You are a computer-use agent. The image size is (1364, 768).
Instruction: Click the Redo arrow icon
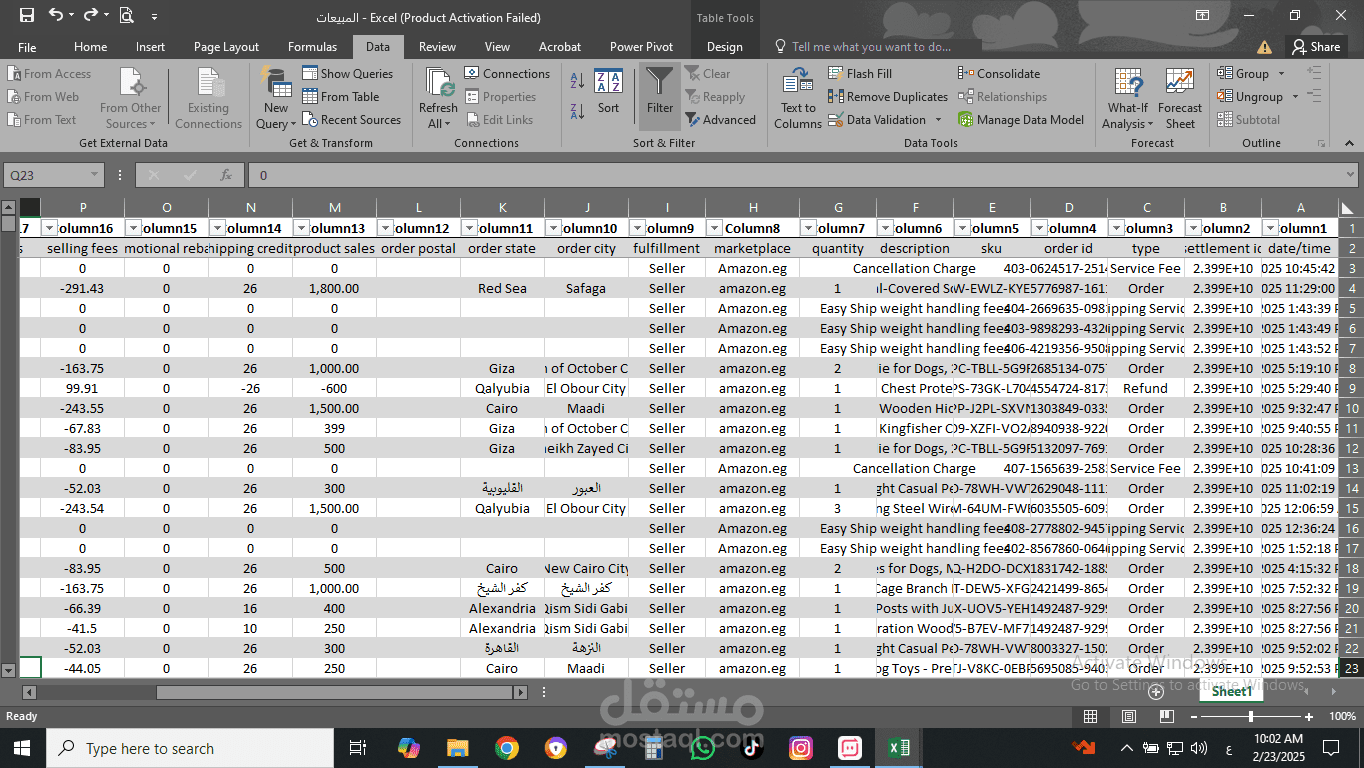(x=90, y=16)
